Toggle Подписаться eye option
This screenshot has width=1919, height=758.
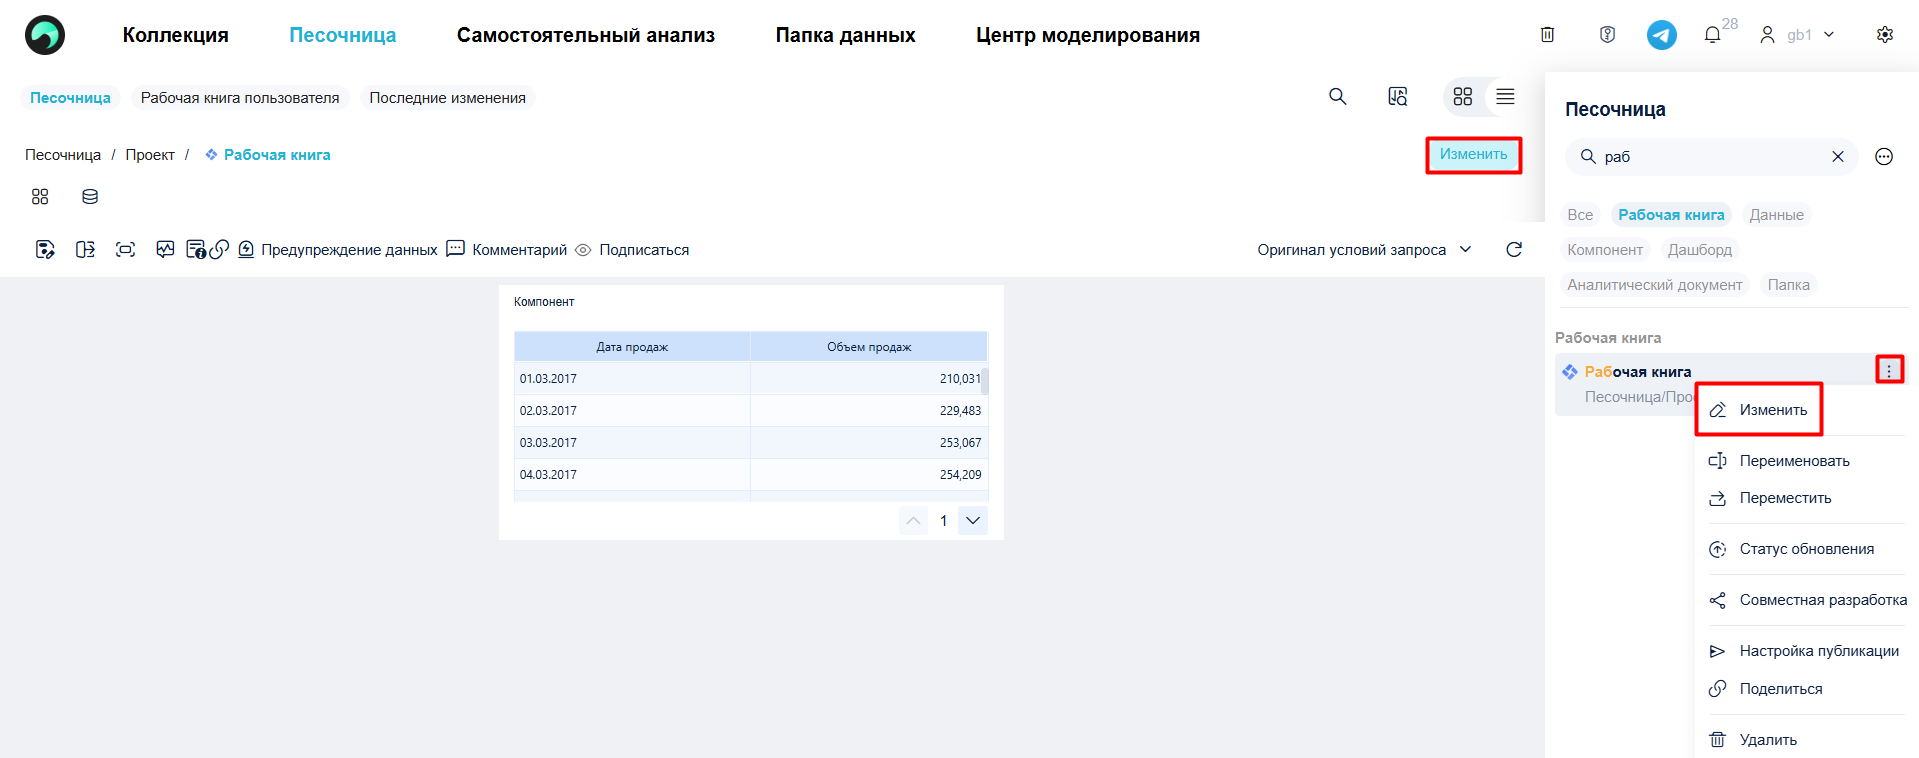(x=632, y=250)
